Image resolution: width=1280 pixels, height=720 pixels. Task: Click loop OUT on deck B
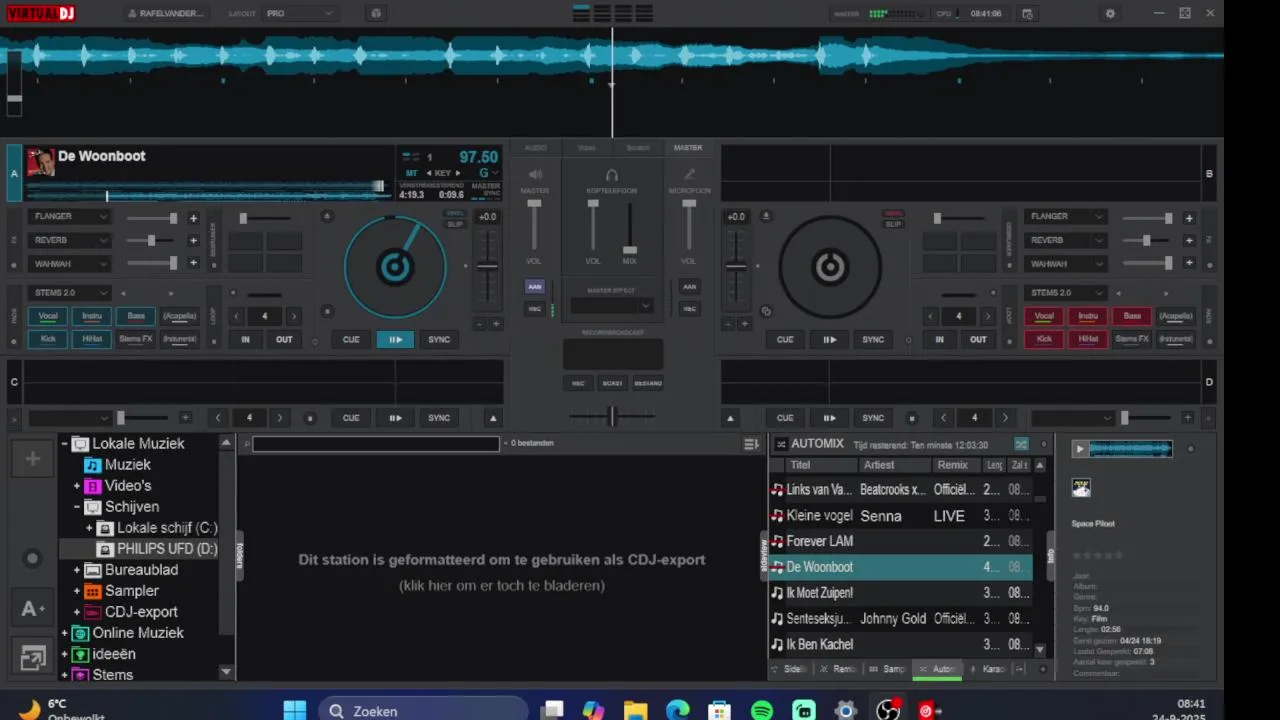point(978,339)
